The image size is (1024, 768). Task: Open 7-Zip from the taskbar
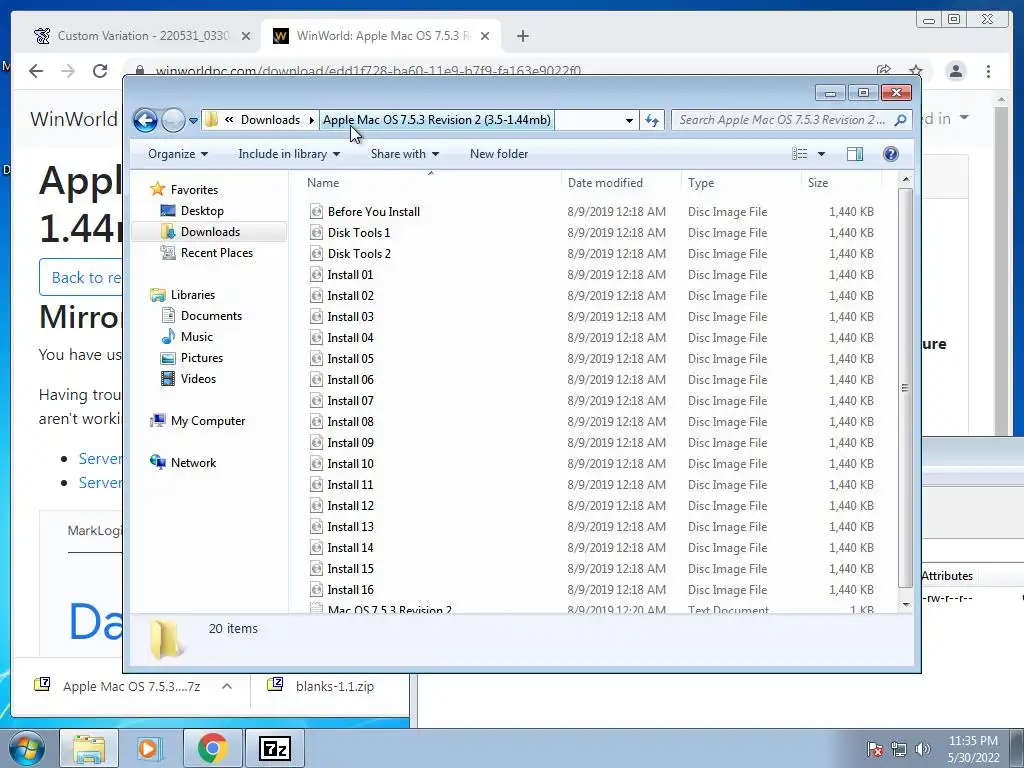click(274, 748)
